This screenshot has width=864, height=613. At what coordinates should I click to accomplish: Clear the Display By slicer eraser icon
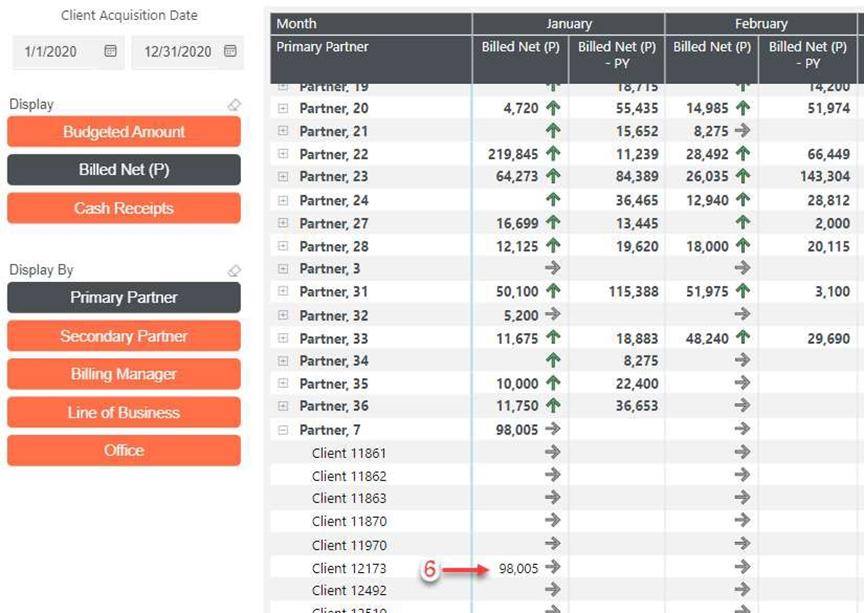[x=234, y=271]
